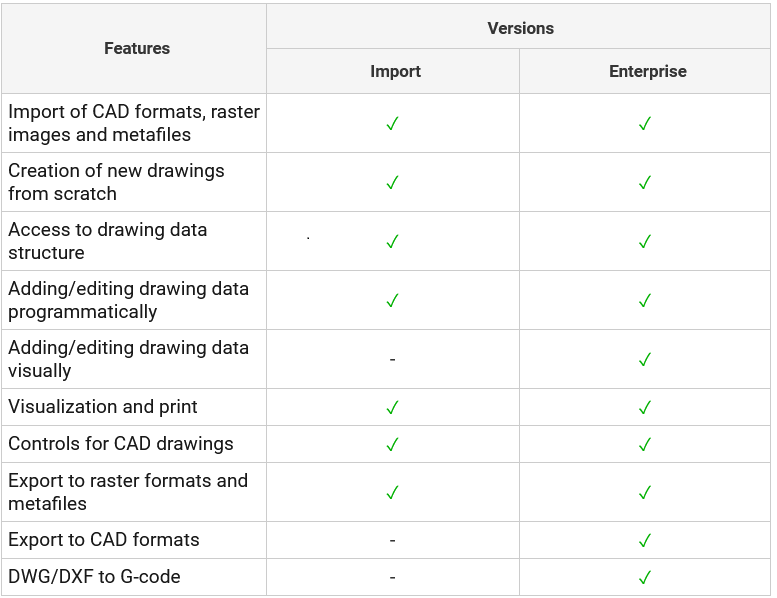Select the Features column header
This screenshot has height=598, width=777.
[137, 48]
